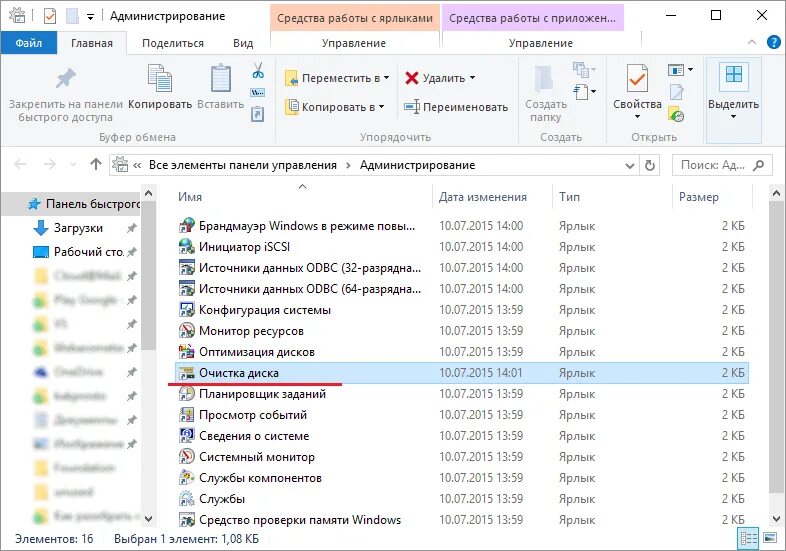786x551 pixels.
Task: Click the Properties checkmark icon
Action: pyautogui.click(x=637, y=79)
